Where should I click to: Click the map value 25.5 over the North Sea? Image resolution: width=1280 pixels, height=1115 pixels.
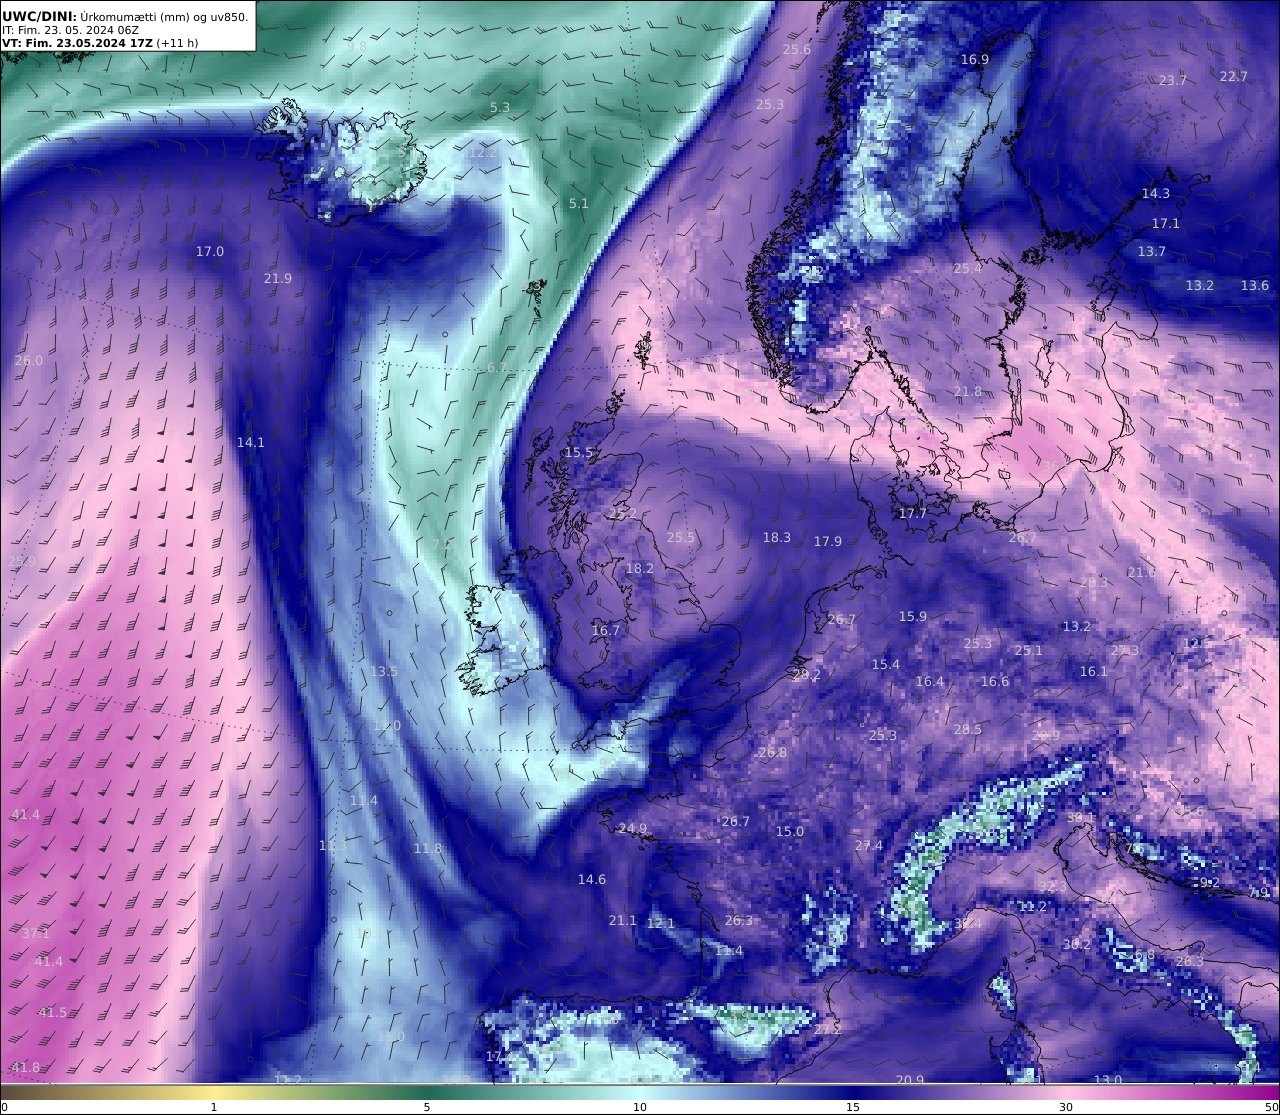(681, 538)
